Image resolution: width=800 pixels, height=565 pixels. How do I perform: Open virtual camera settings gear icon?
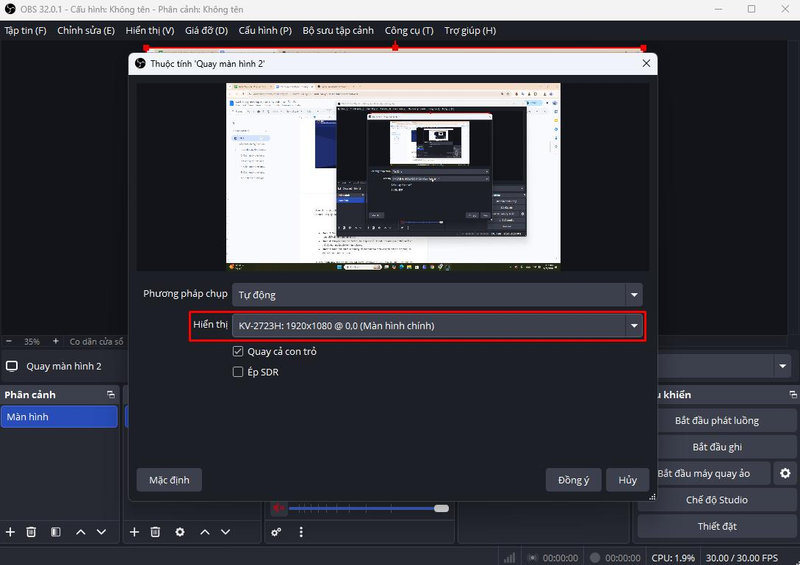(x=785, y=473)
